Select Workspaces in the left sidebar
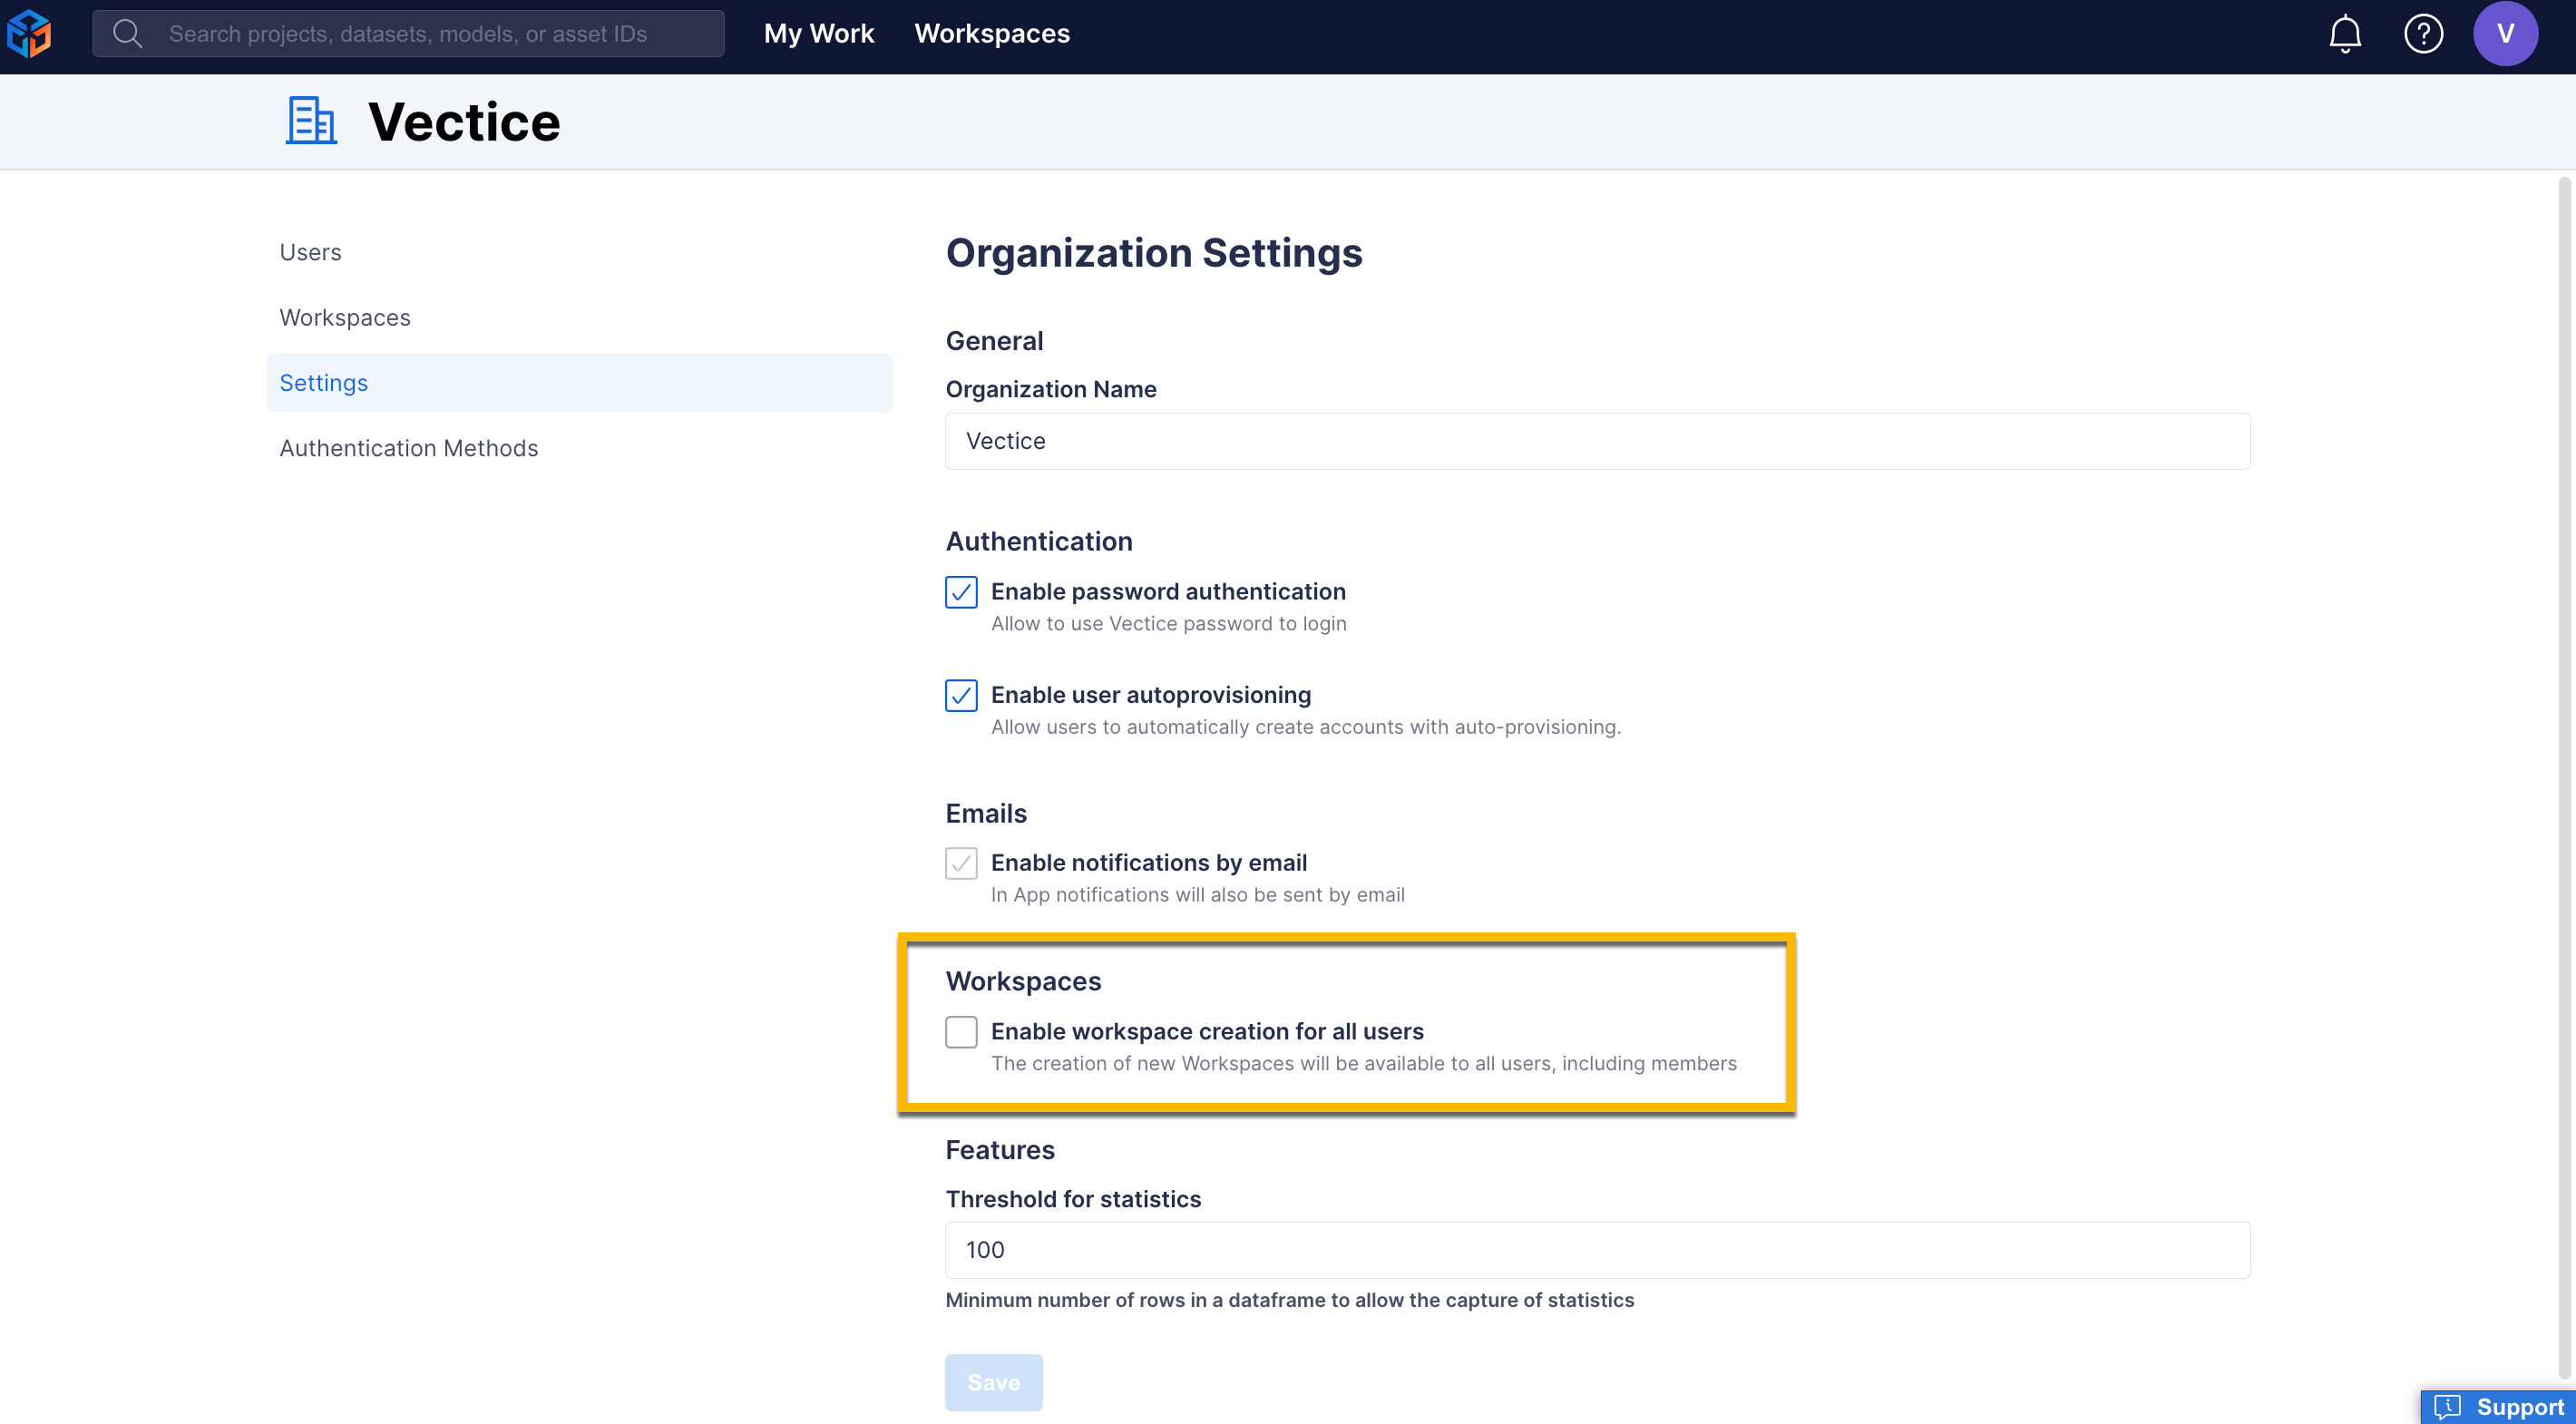This screenshot has width=2576, height=1424. click(345, 317)
